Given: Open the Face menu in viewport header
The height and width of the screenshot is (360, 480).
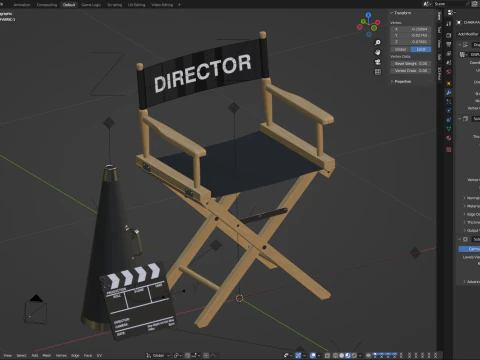Looking at the screenshot, I should [x=88, y=355].
